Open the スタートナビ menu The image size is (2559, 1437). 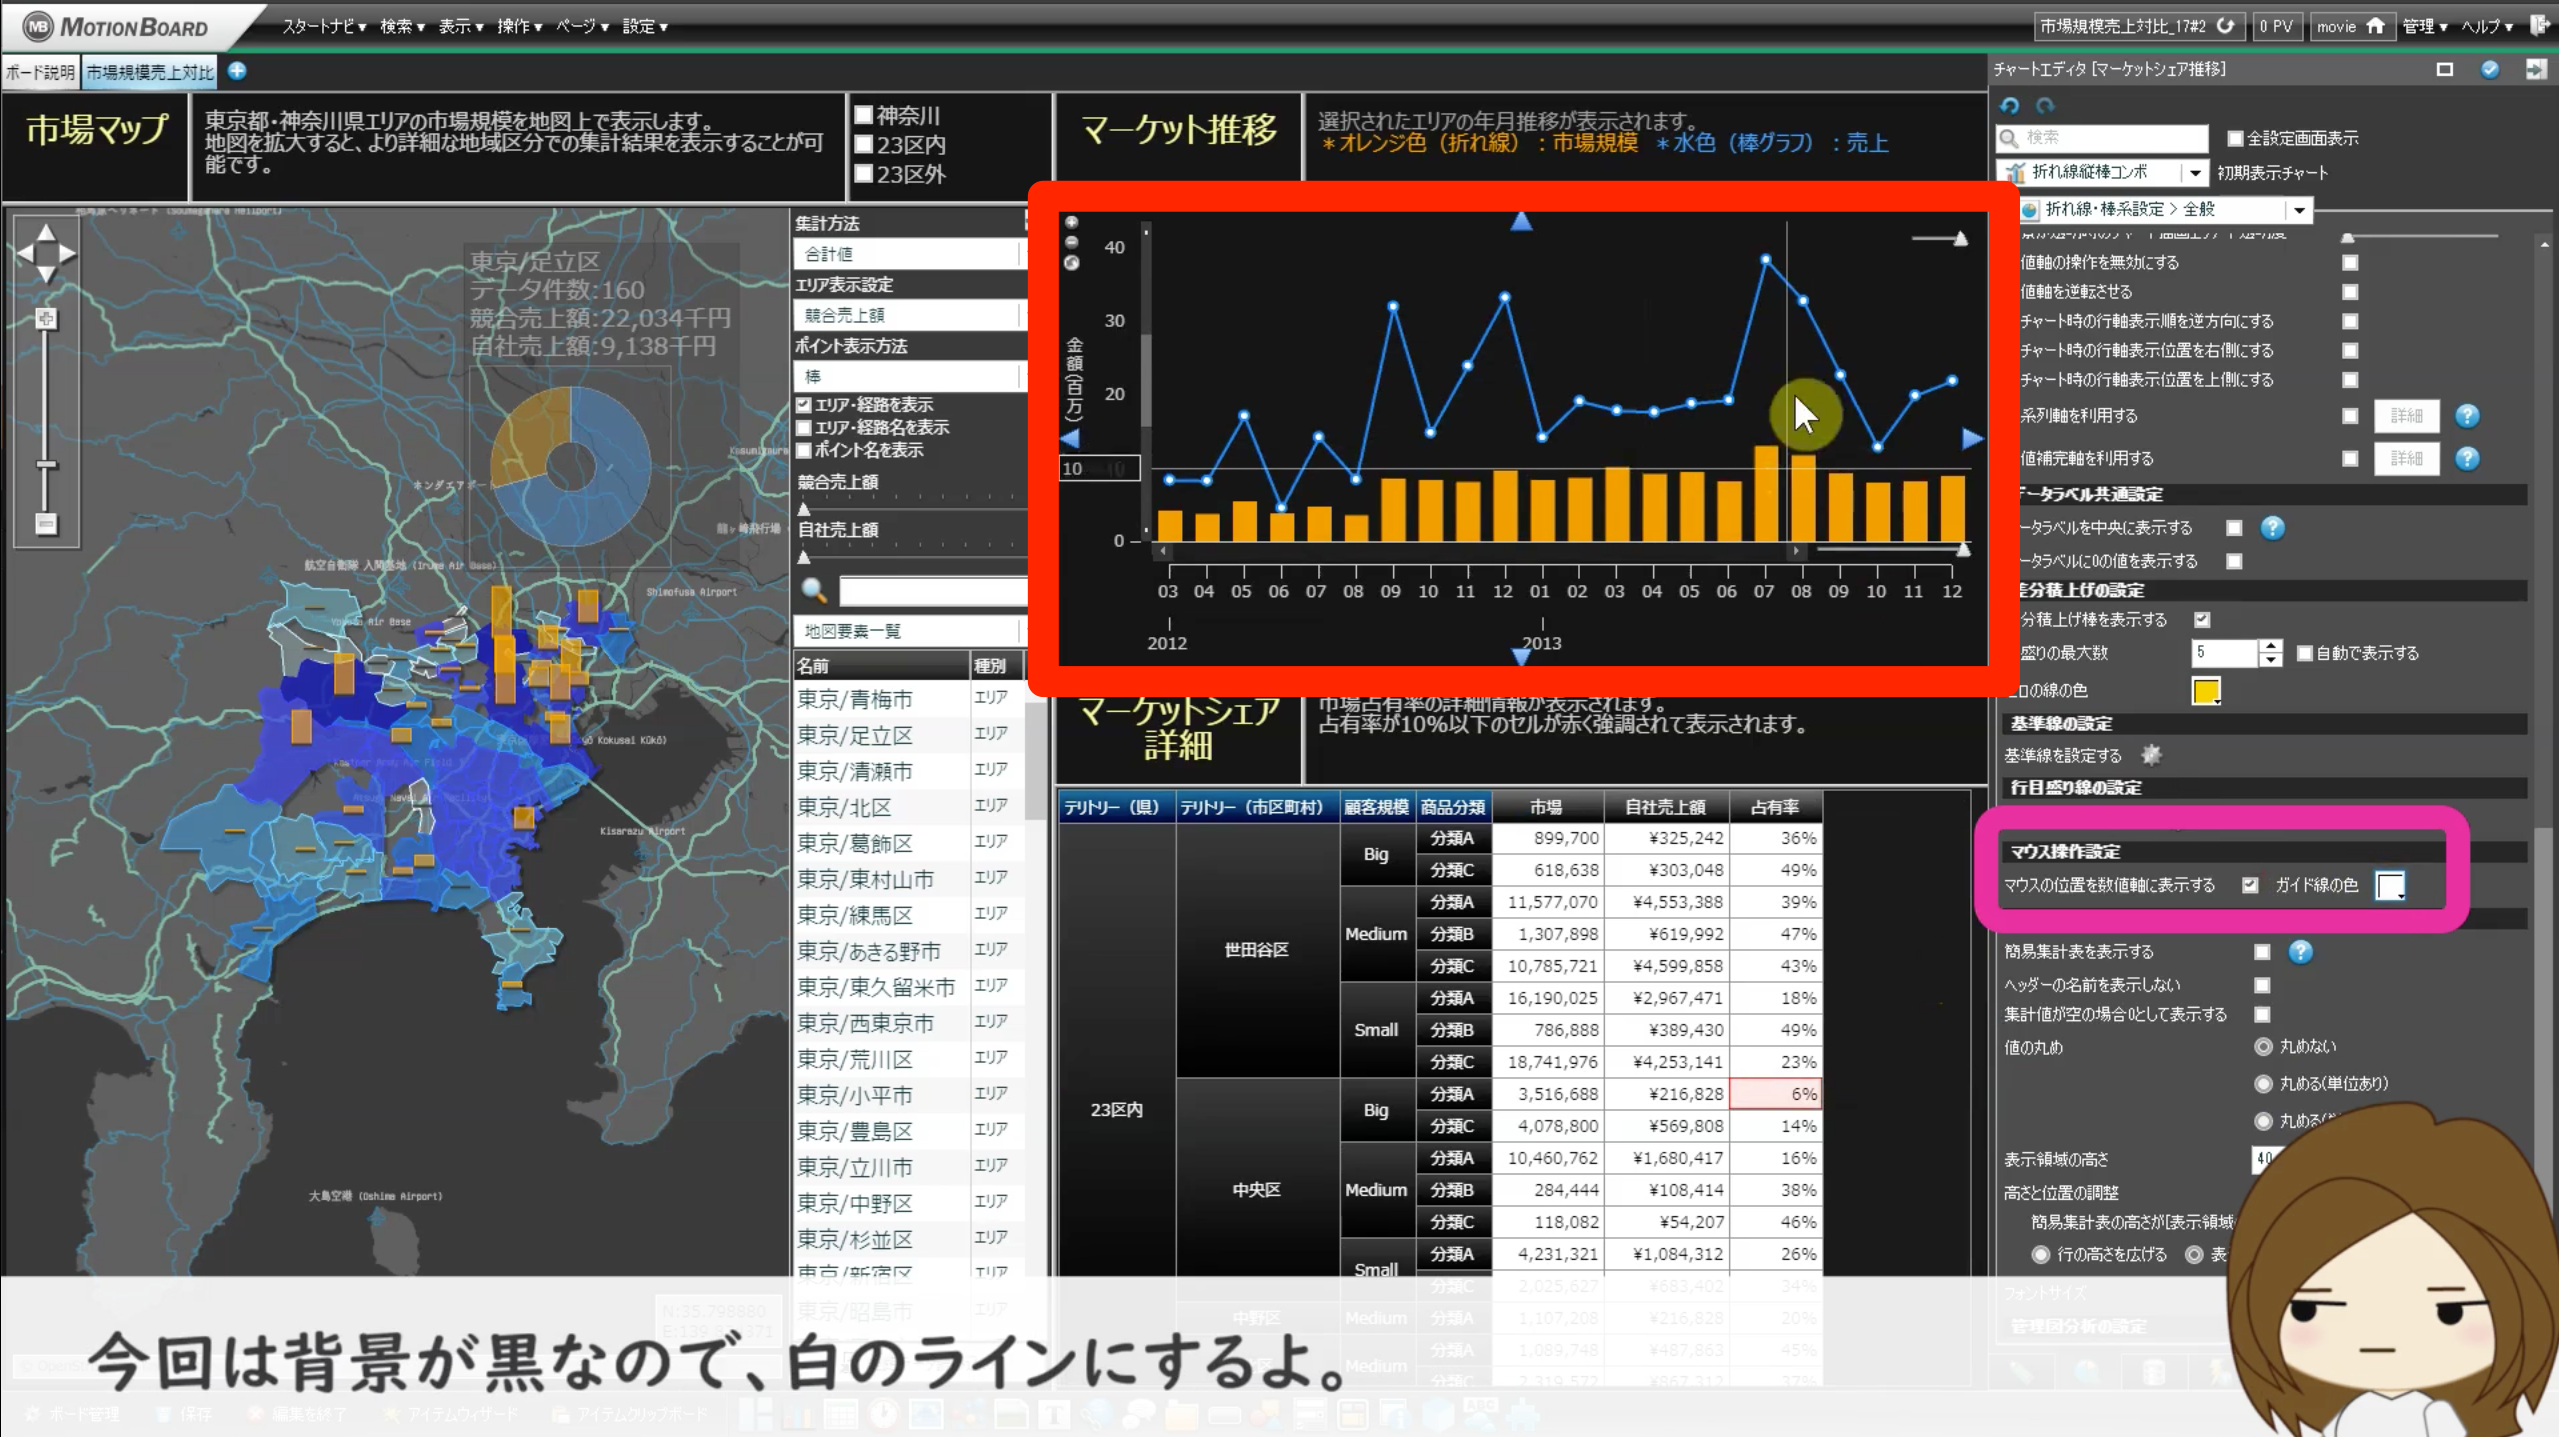(x=324, y=27)
